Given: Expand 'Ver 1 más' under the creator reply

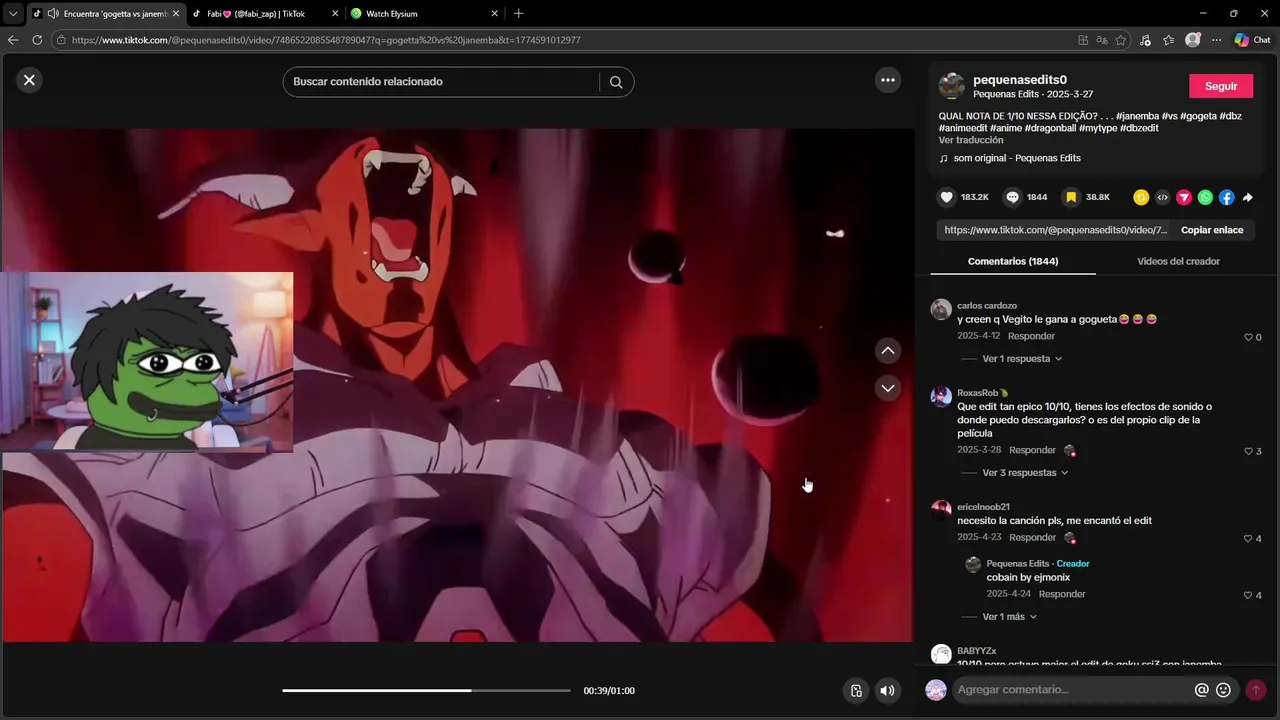Looking at the screenshot, I should coord(1009,617).
